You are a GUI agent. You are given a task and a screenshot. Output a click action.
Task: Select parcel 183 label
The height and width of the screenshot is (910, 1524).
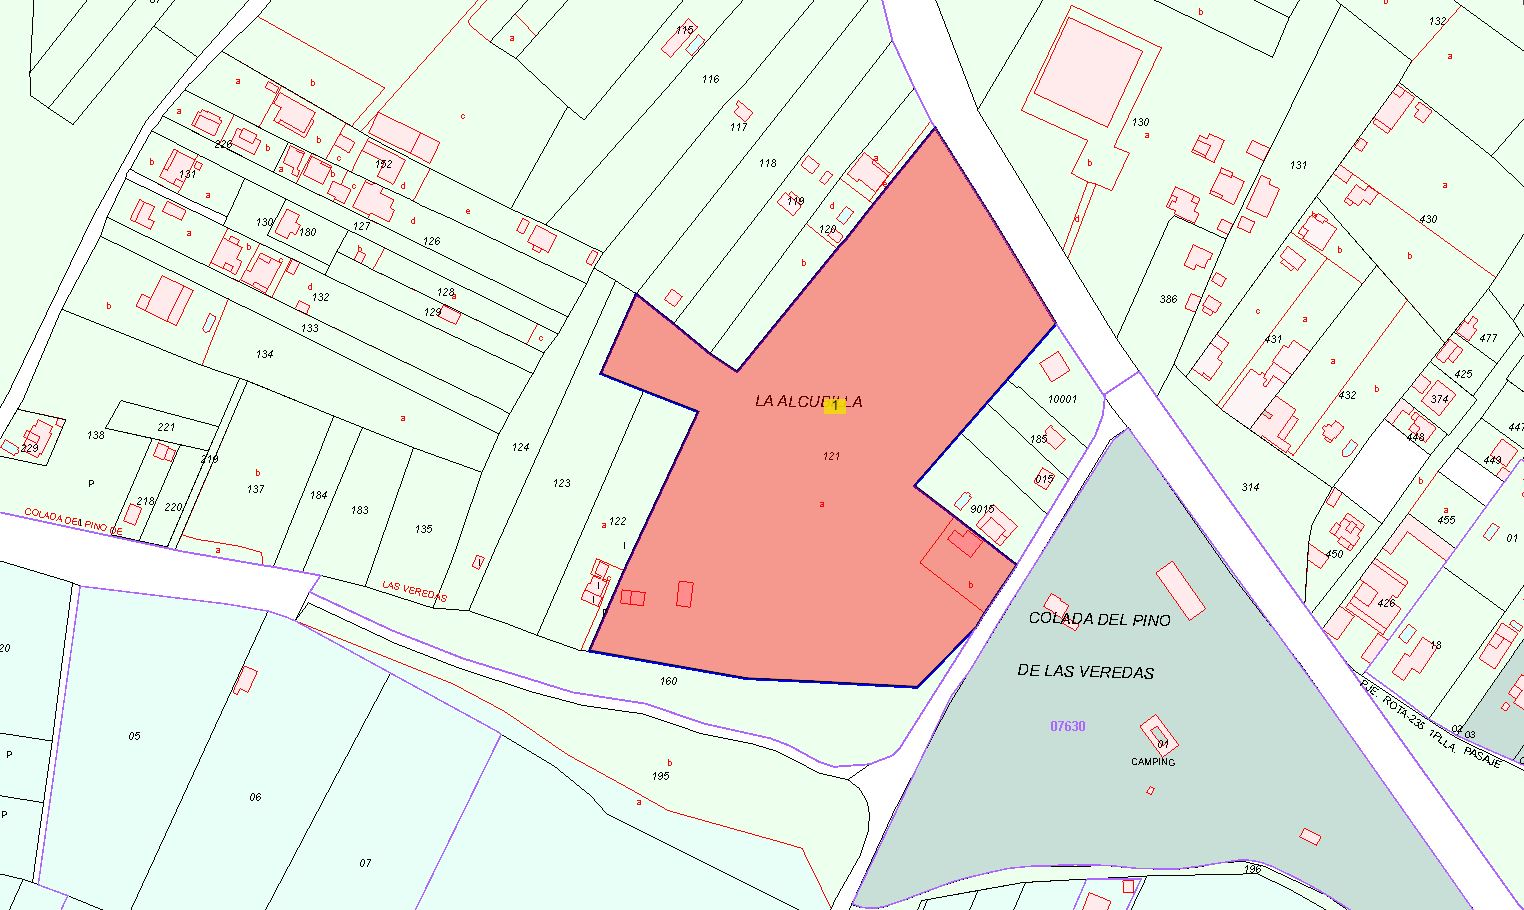[x=359, y=510]
